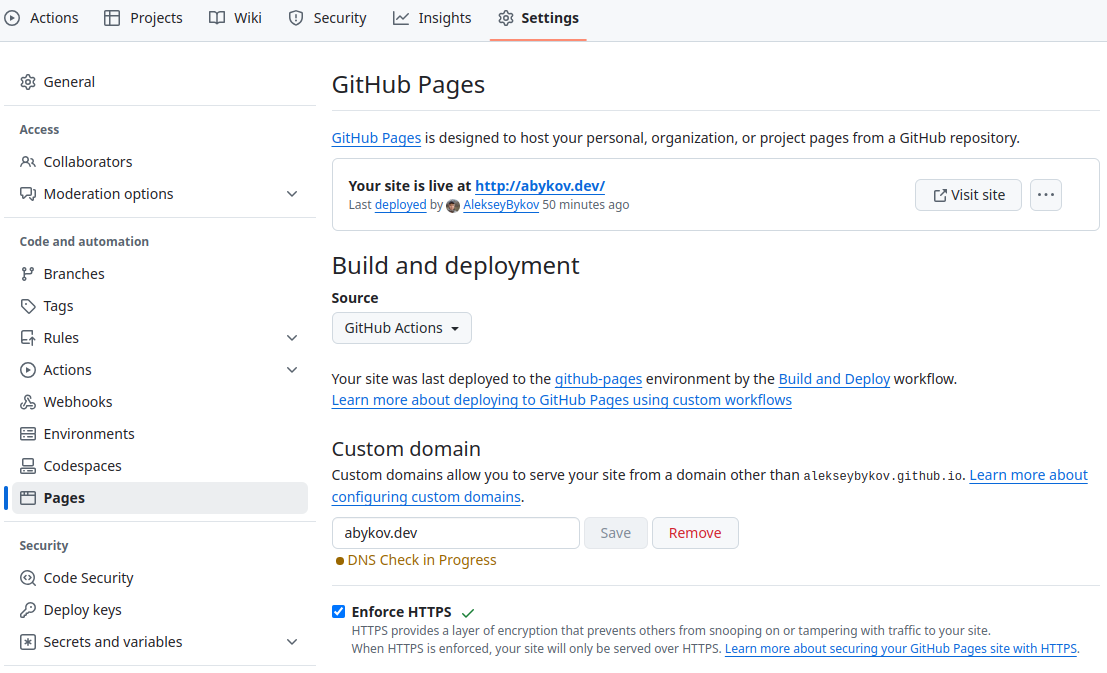Open the http://abykov.dev/ link

pos(540,186)
